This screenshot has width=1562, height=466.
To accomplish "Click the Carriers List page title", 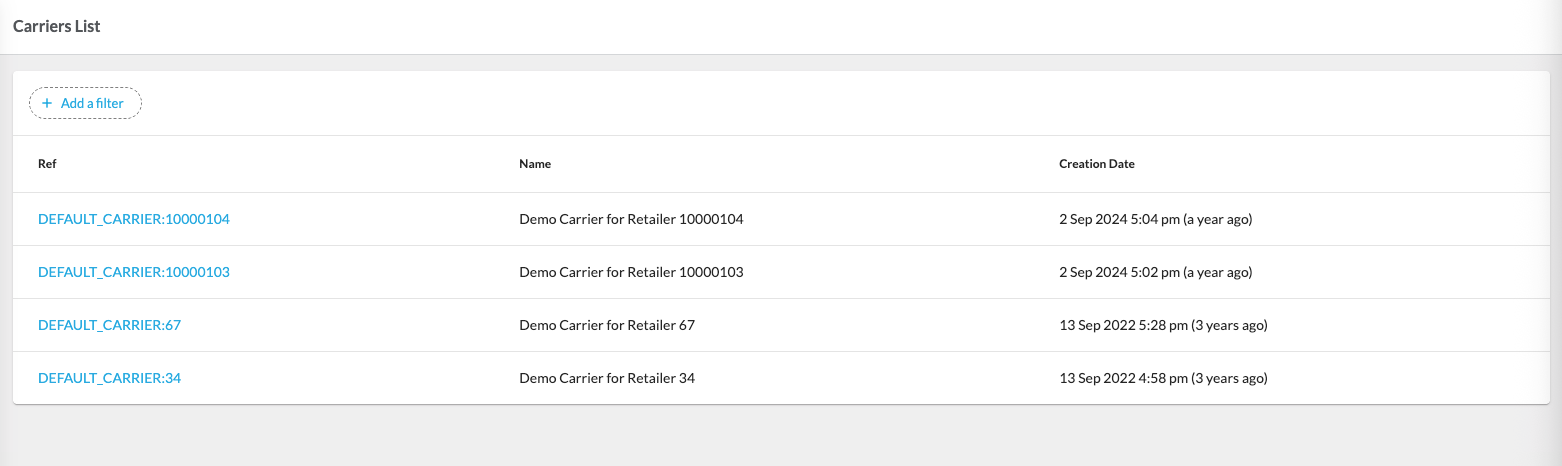I will pyautogui.click(x=56, y=26).
